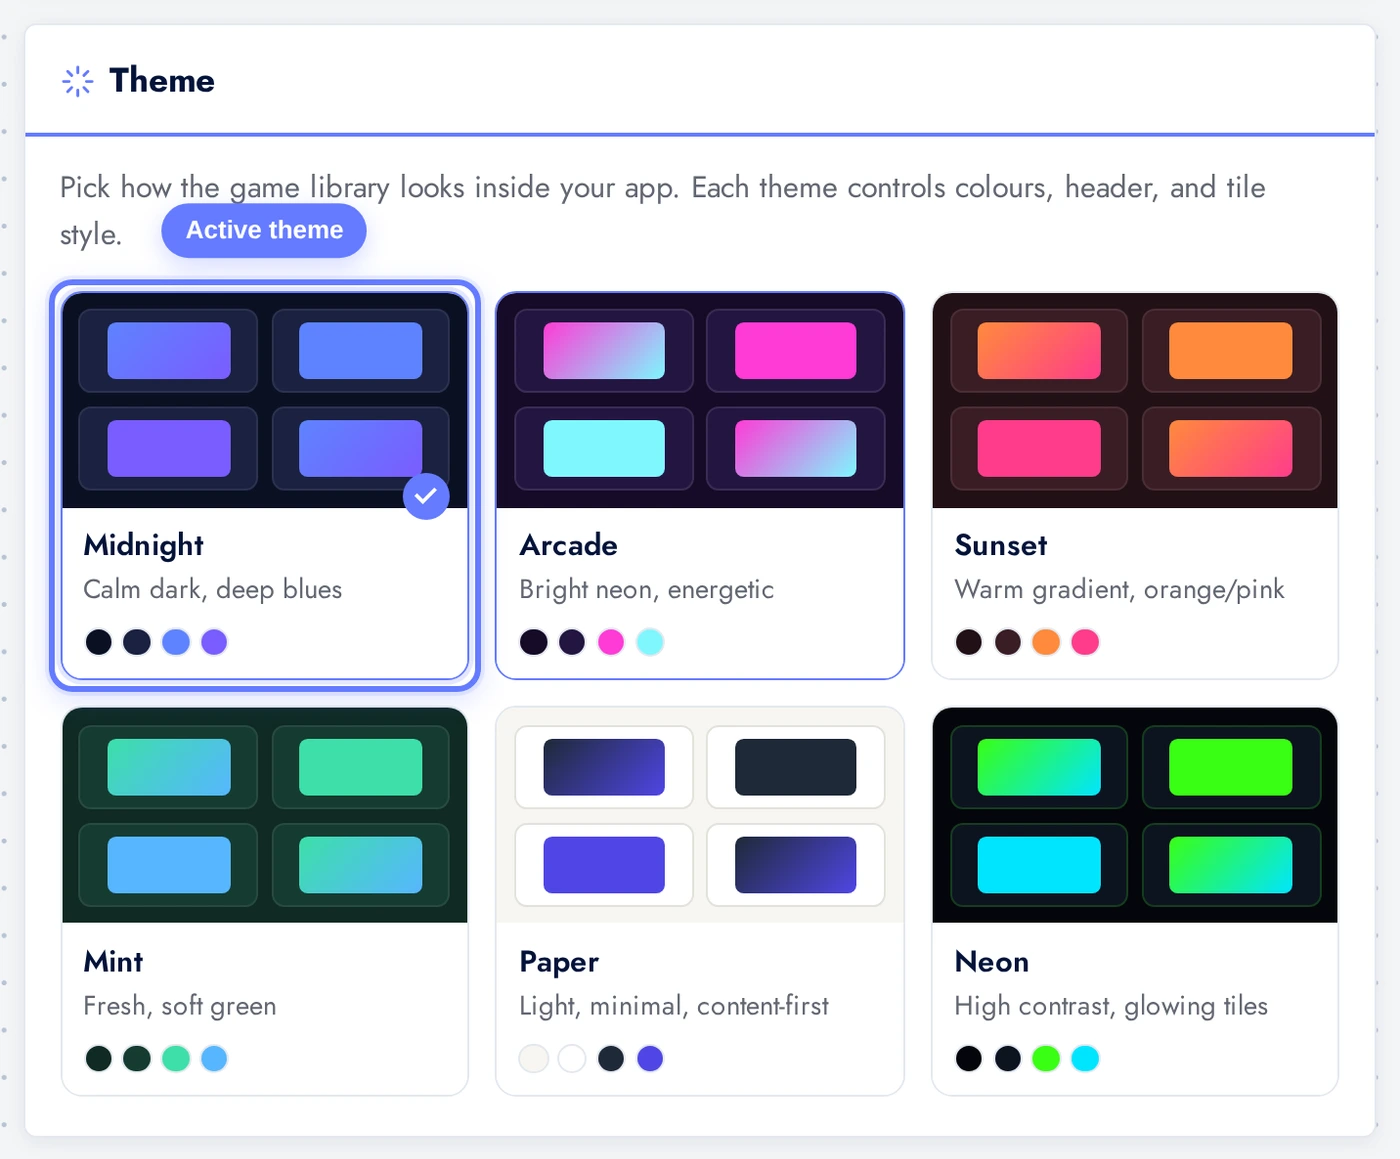Screen dimensions: 1400x1159
Task: Choose the Paper theme preview thumbnail
Action: tap(700, 815)
